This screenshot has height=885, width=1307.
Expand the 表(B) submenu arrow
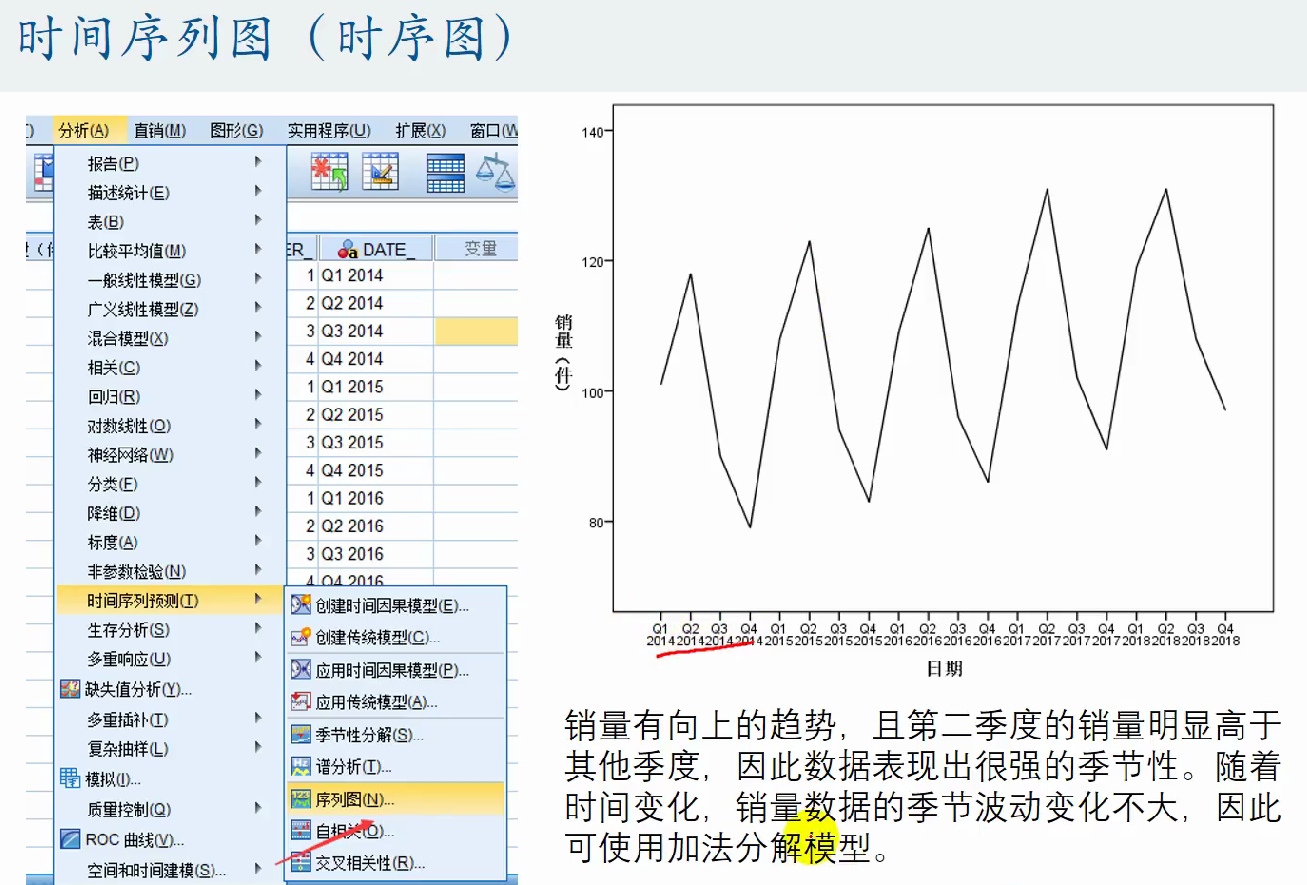click(x=259, y=220)
